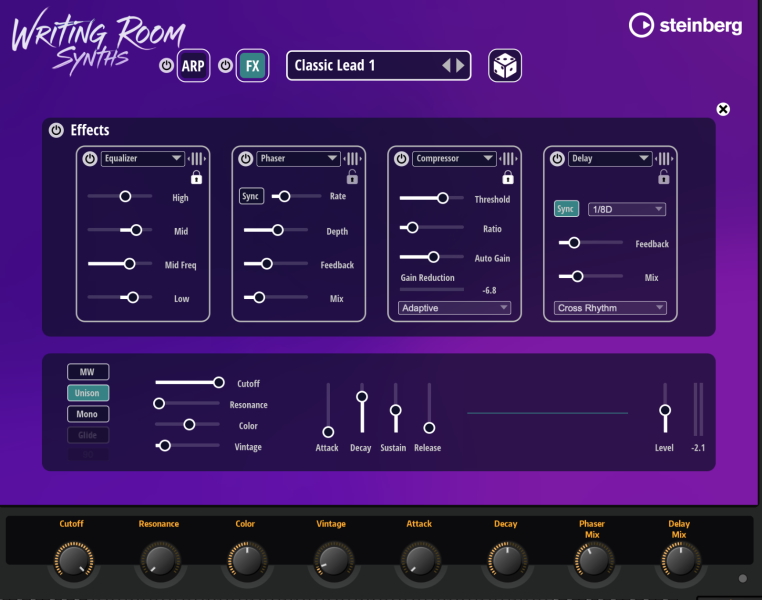This screenshot has height=600, width=762.
Task: Click the Release envelope fader handle
Action: tap(429, 428)
